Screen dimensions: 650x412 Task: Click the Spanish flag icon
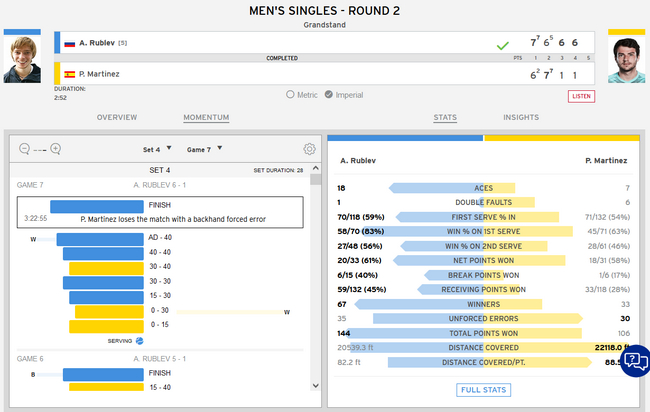click(70, 74)
